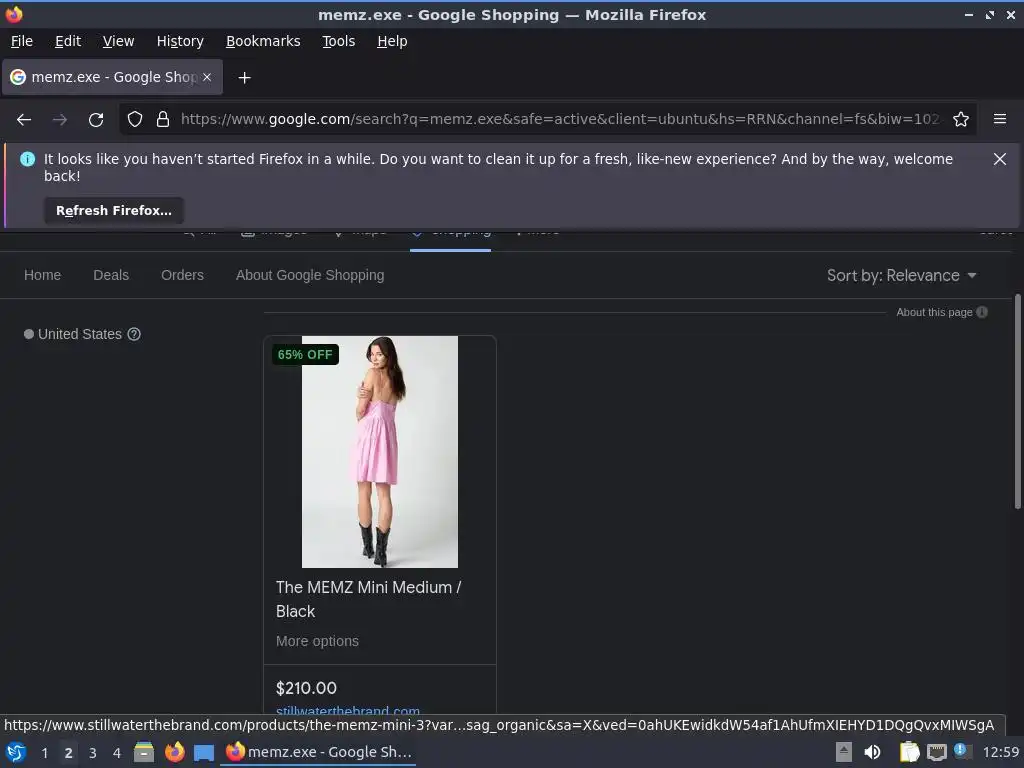Viewport: 1024px width, 768px height.
Task: Open About this page info icon
Action: [982, 312]
